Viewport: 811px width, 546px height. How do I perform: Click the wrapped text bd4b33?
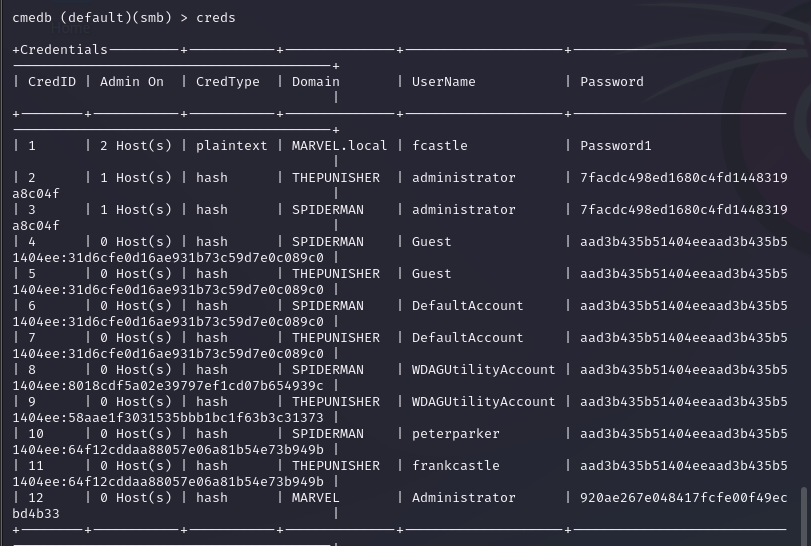(36, 514)
